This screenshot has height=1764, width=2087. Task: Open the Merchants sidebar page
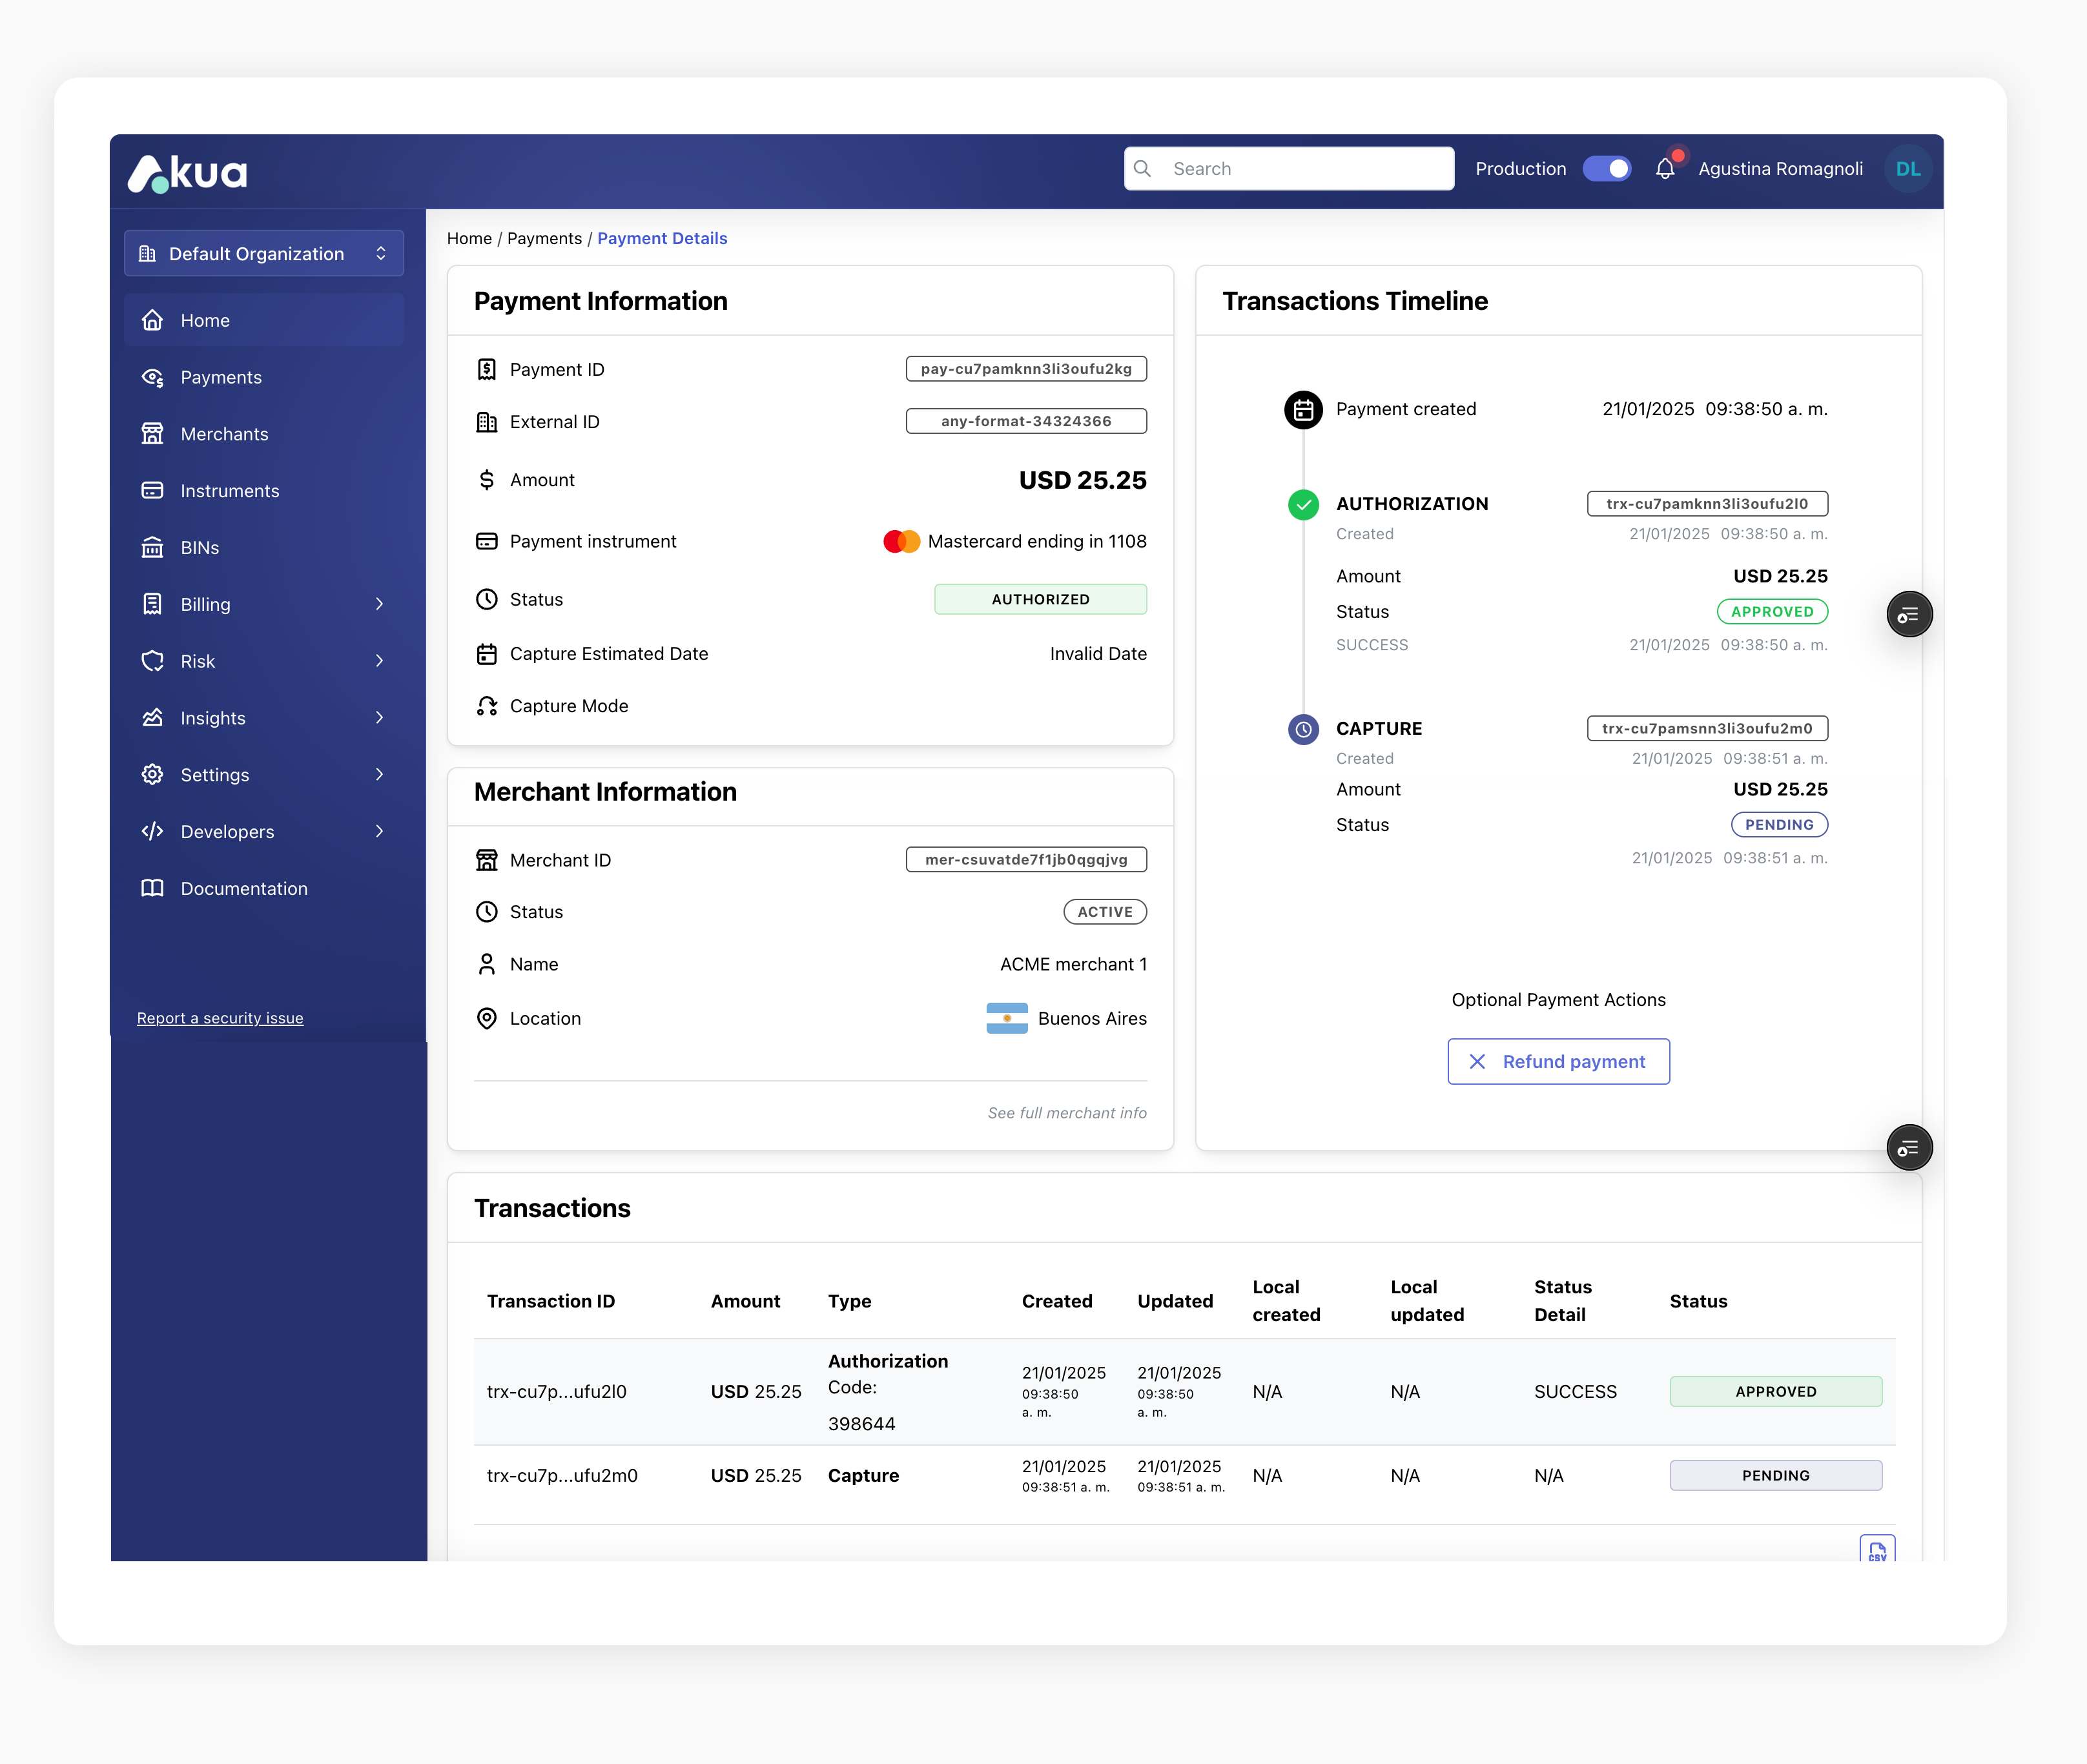(224, 434)
